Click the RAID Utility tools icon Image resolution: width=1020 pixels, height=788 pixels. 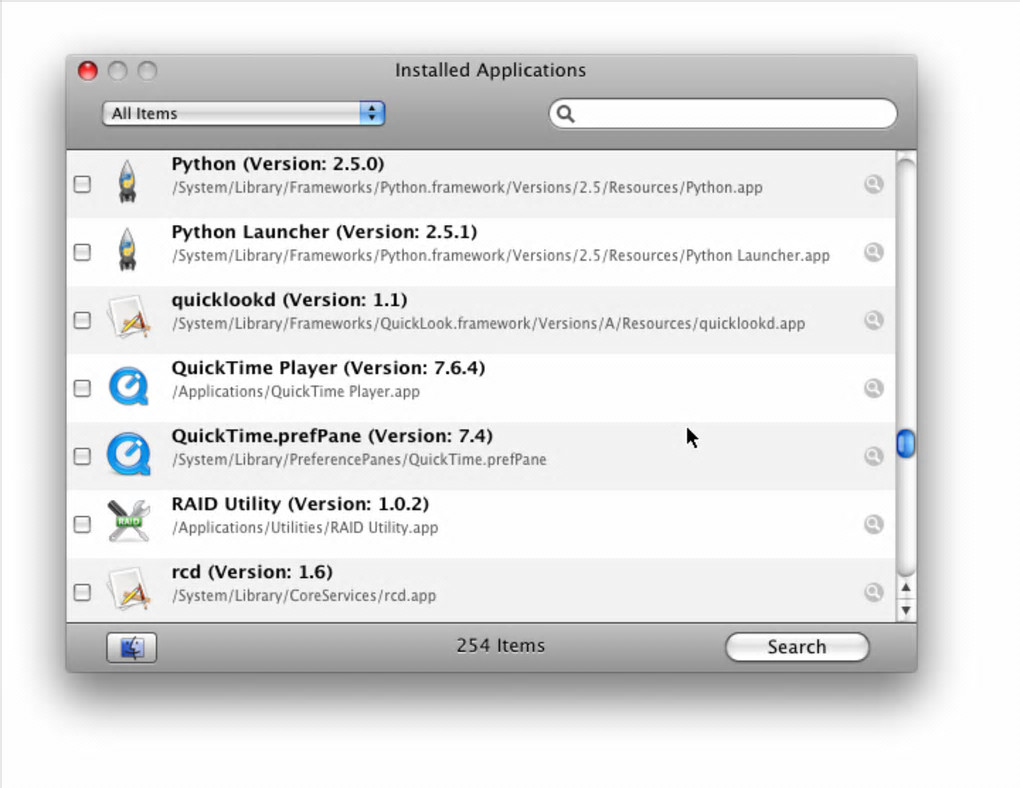(129, 521)
